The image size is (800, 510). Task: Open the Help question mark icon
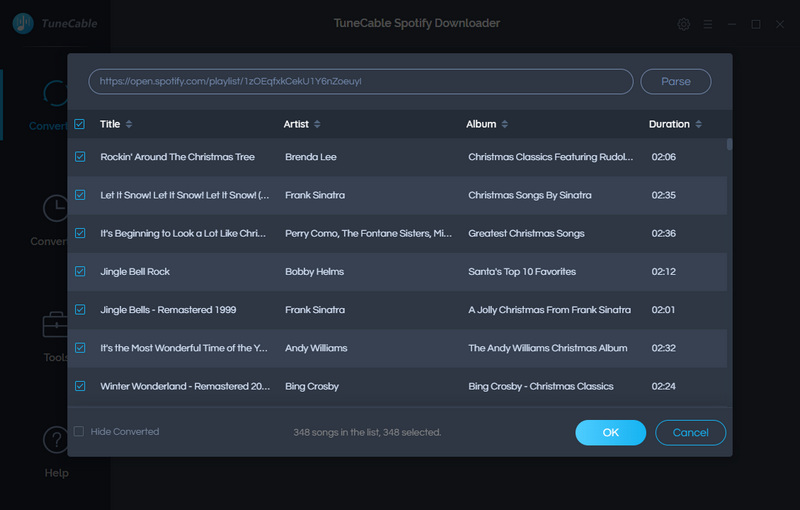(56, 439)
